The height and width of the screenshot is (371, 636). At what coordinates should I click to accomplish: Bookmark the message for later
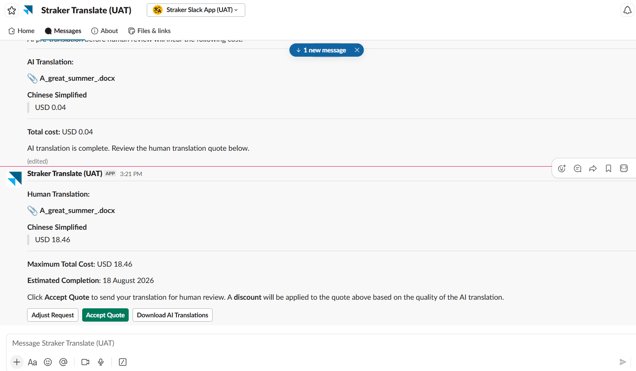[x=608, y=168]
